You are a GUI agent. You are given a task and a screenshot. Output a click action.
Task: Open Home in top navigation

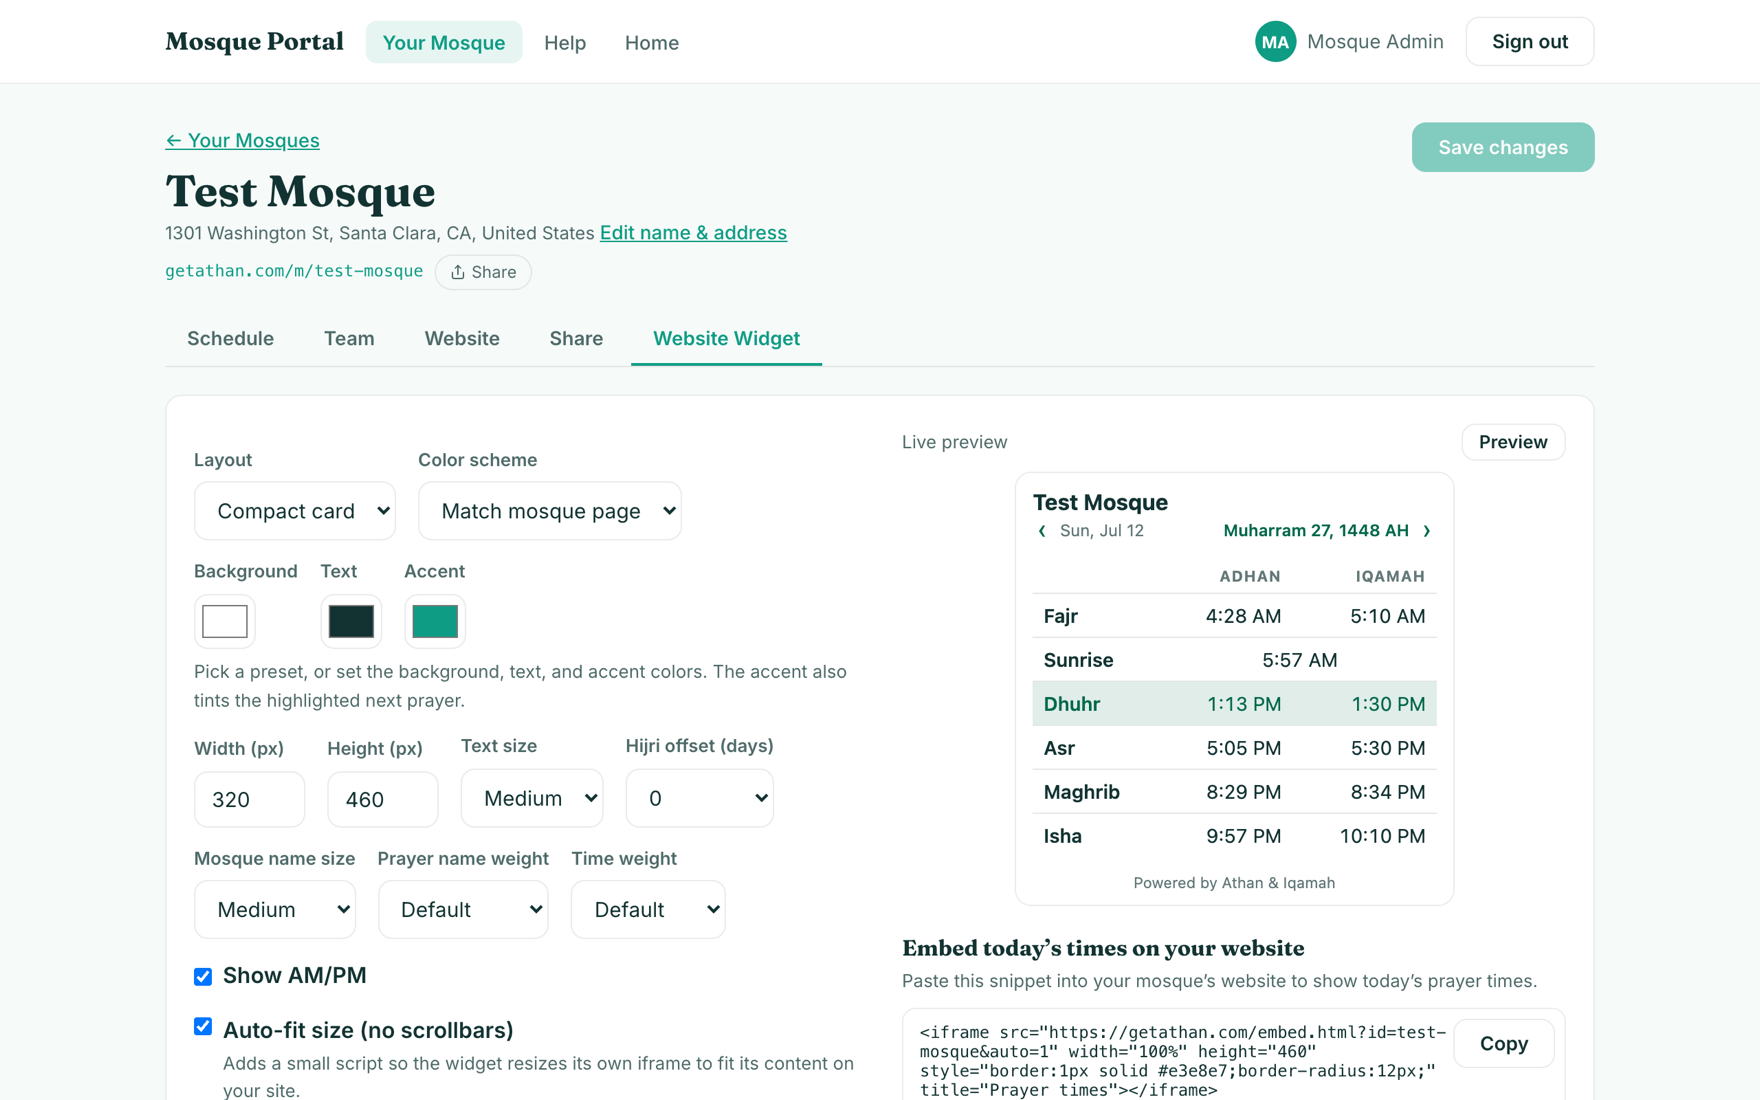[652, 42]
